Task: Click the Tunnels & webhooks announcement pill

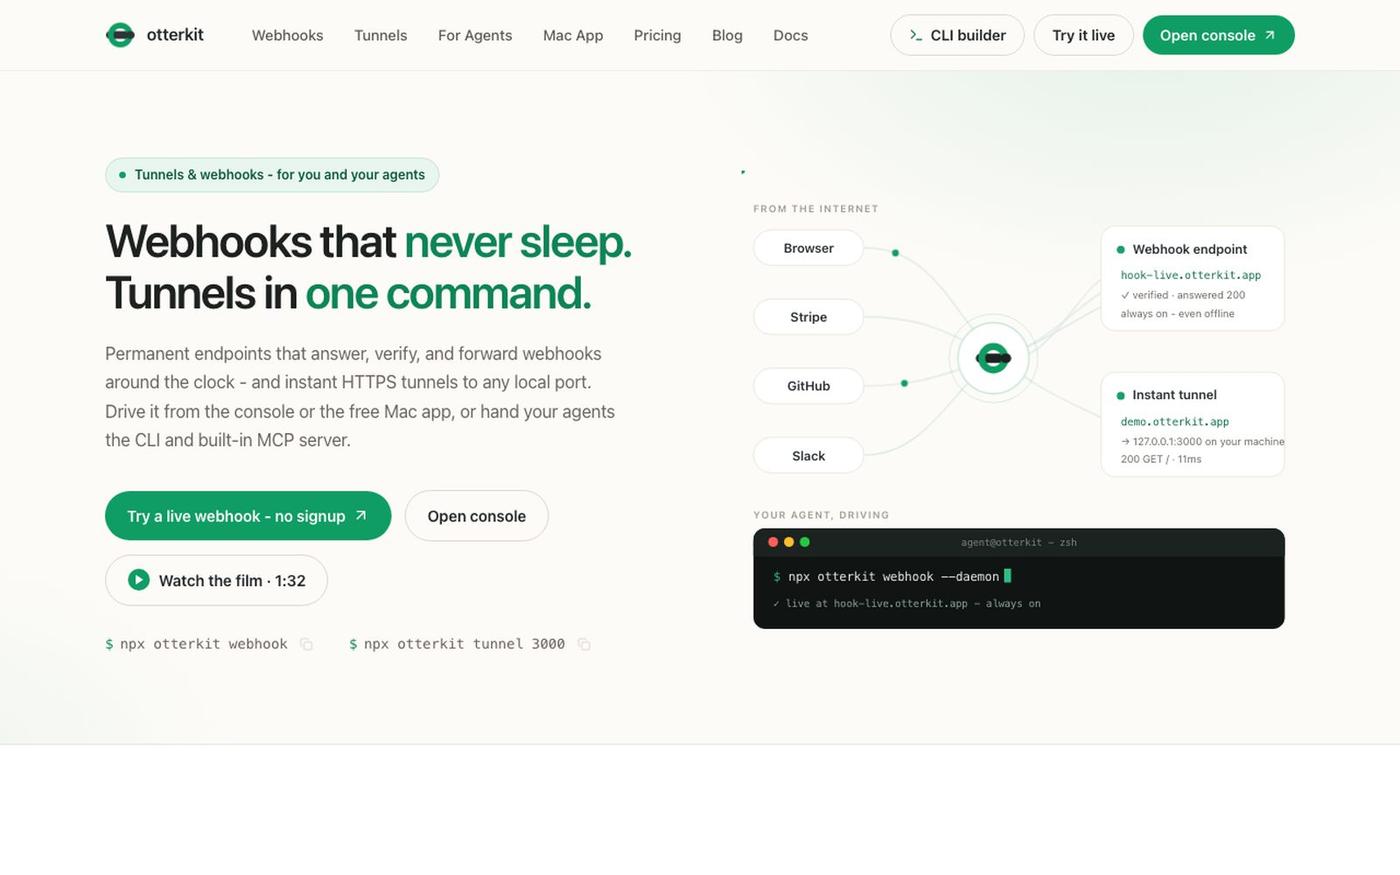Action: [x=272, y=174]
